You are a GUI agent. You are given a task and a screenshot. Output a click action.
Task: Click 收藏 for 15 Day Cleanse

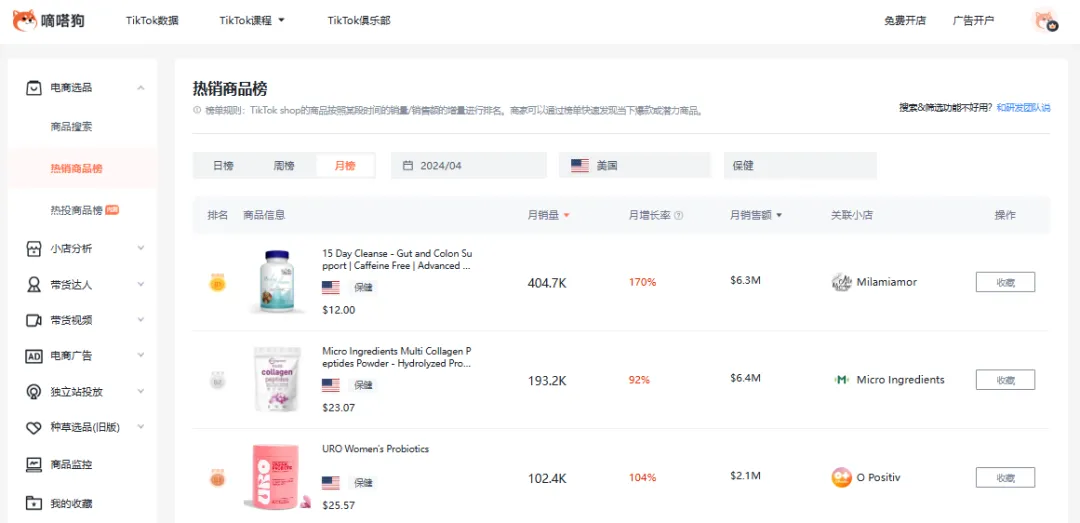click(x=1005, y=282)
